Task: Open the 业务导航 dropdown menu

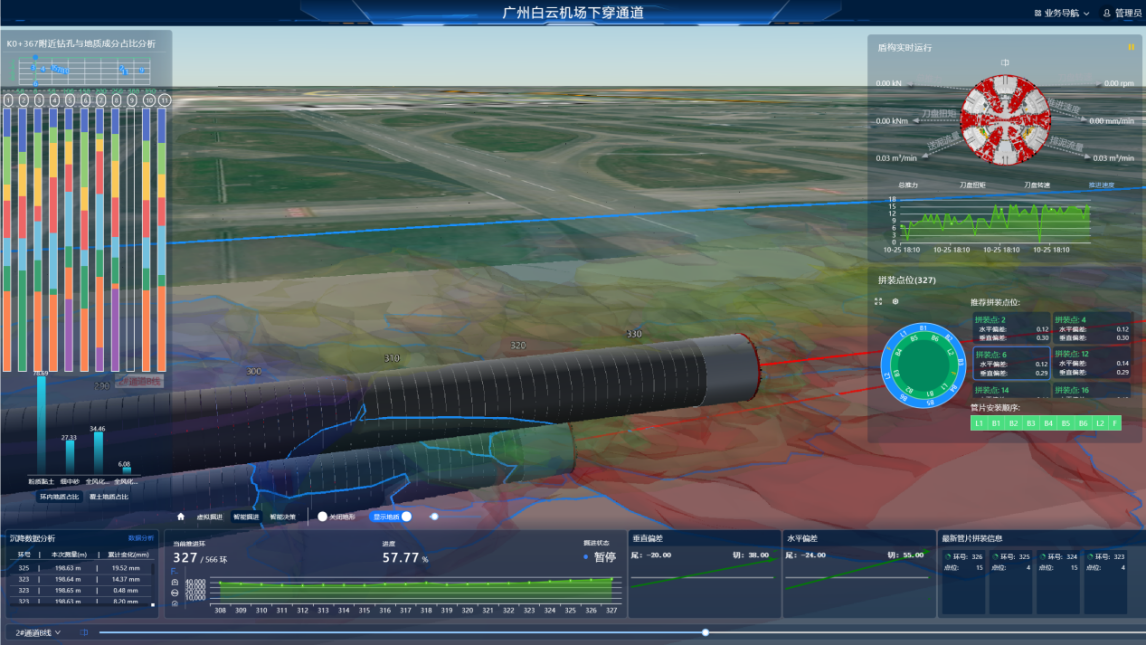Action: pos(1062,13)
